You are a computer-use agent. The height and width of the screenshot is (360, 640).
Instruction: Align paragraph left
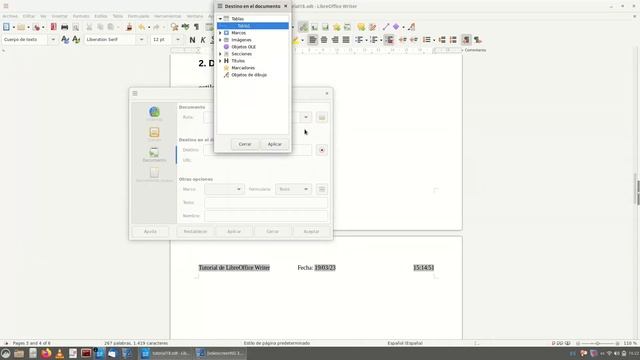313,40
